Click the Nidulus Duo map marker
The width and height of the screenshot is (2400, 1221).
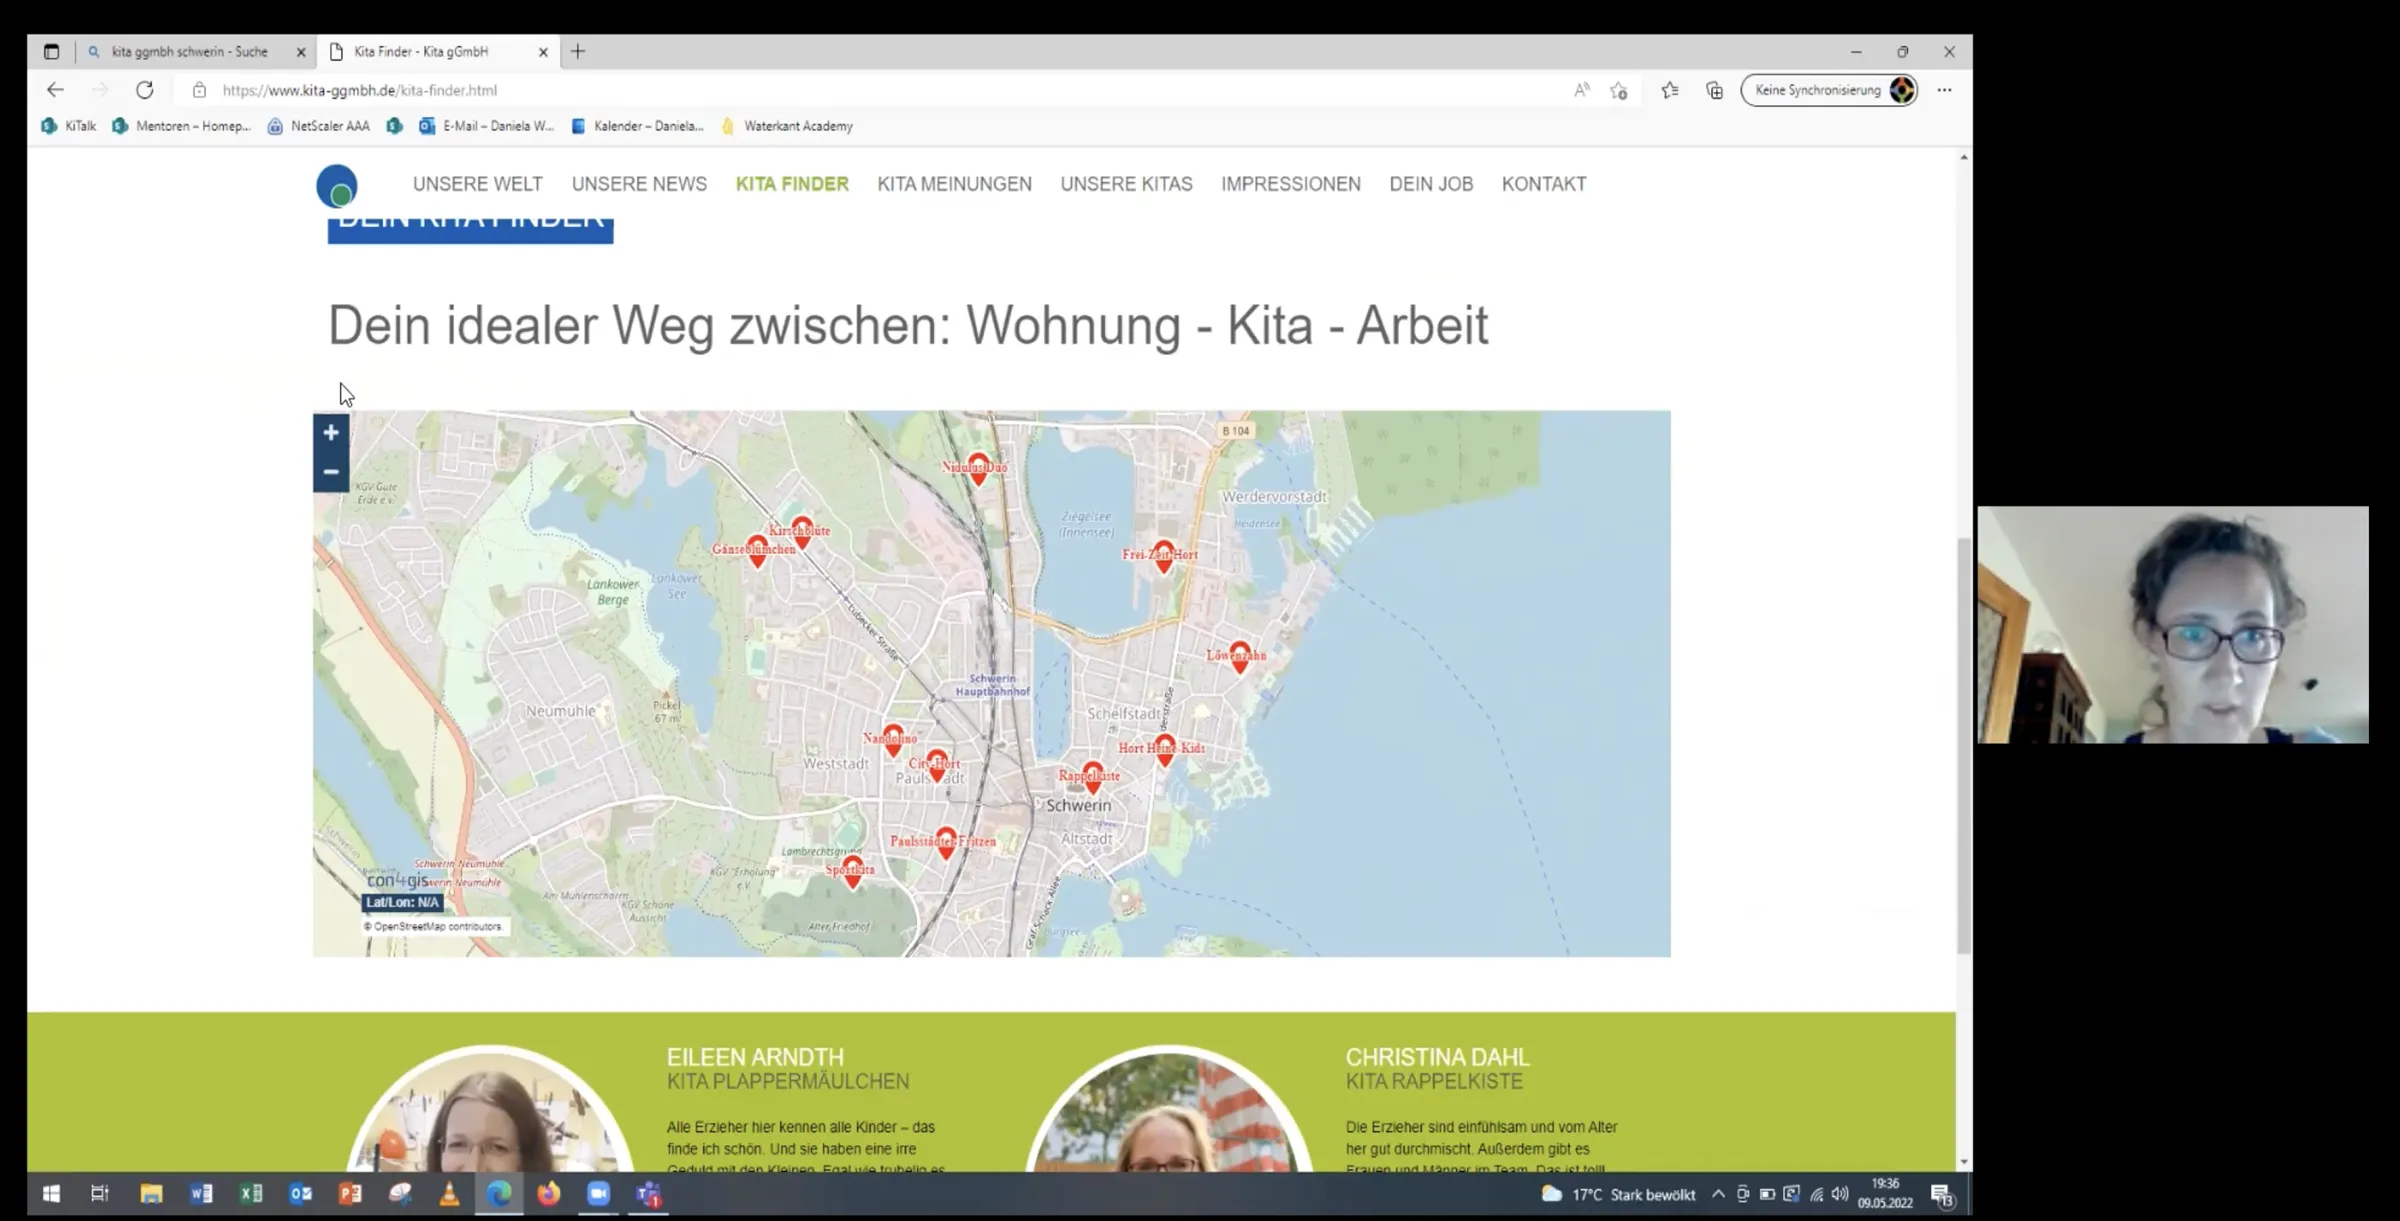pyautogui.click(x=978, y=468)
